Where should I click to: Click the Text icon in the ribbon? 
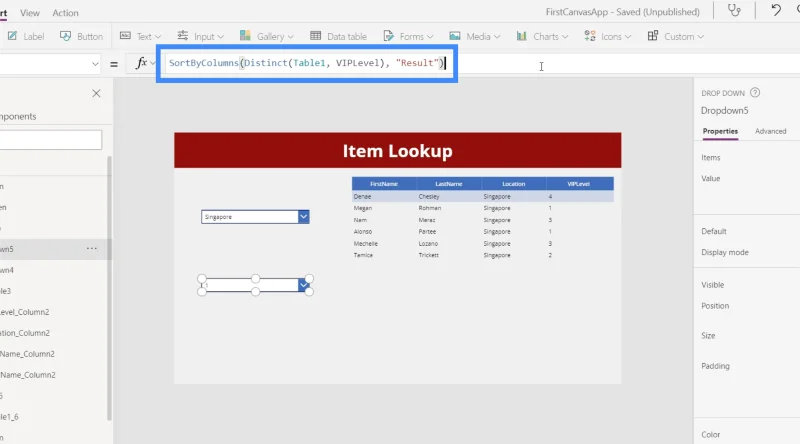pos(125,36)
